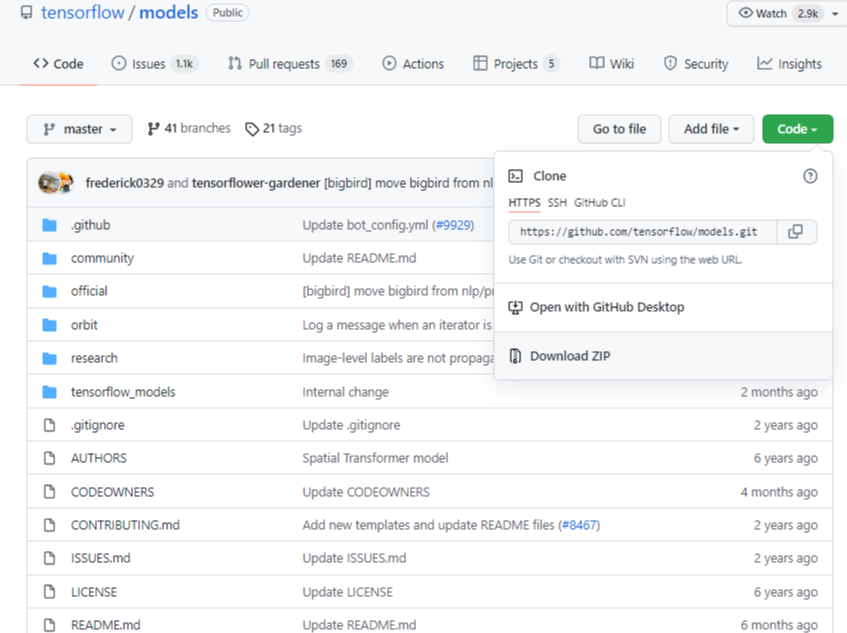The height and width of the screenshot is (633, 847).
Task: Click the Go to file button
Action: click(619, 129)
